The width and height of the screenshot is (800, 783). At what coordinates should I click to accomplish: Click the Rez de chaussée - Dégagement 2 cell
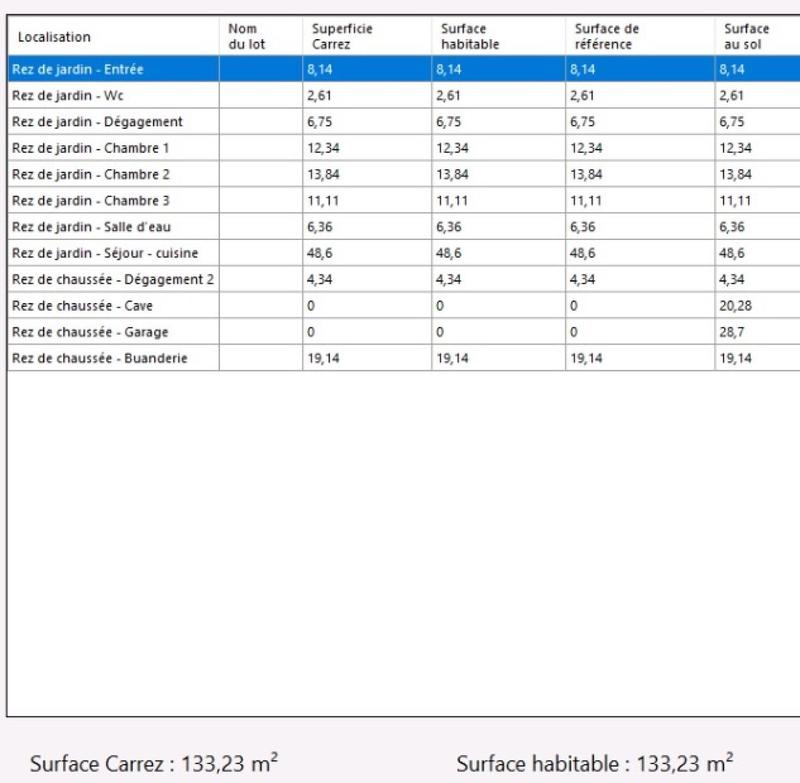pos(112,280)
